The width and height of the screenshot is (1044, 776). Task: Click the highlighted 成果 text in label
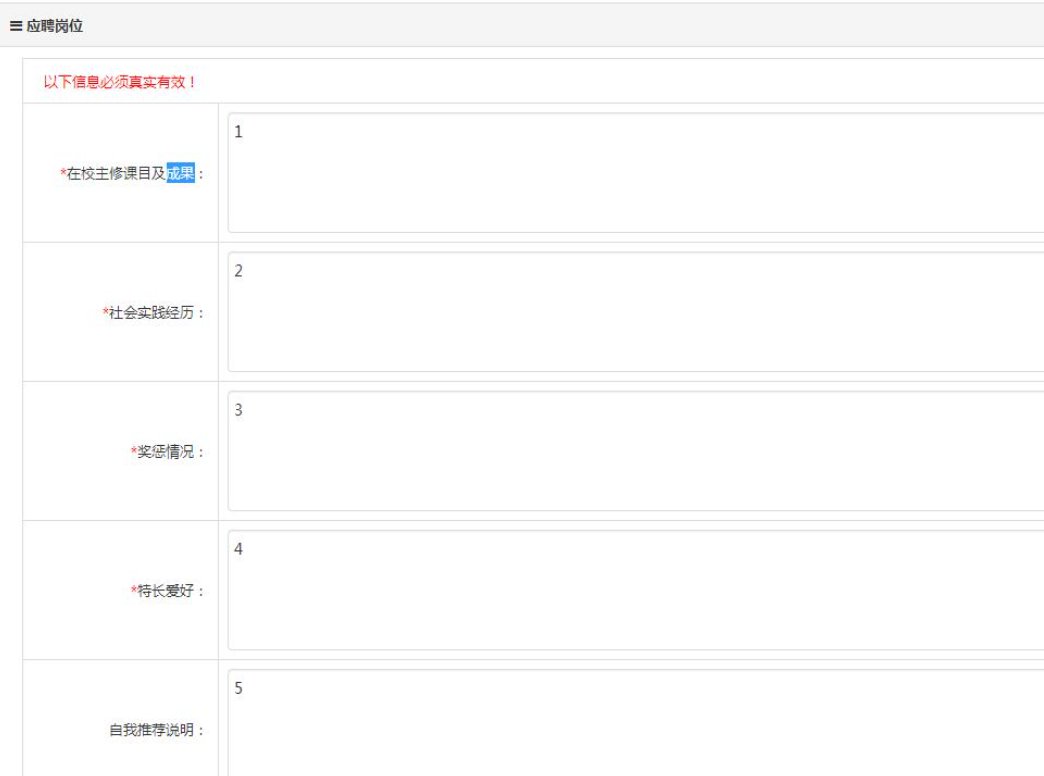180,174
